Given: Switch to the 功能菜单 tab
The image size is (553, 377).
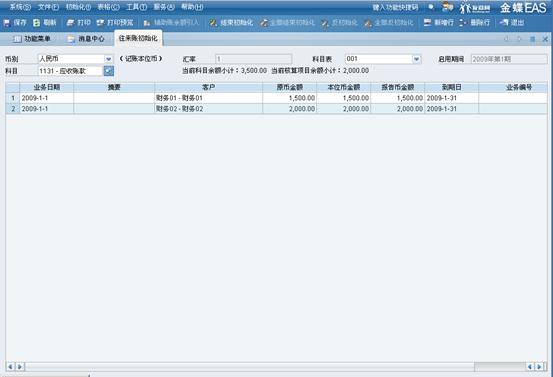Looking at the screenshot, I should (x=32, y=39).
